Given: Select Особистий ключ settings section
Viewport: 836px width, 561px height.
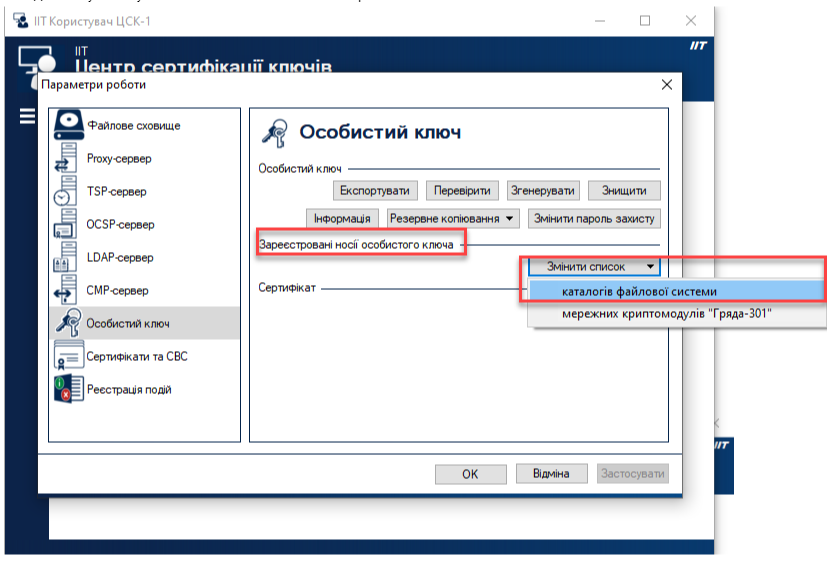Looking at the screenshot, I should click(x=145, y=323).
